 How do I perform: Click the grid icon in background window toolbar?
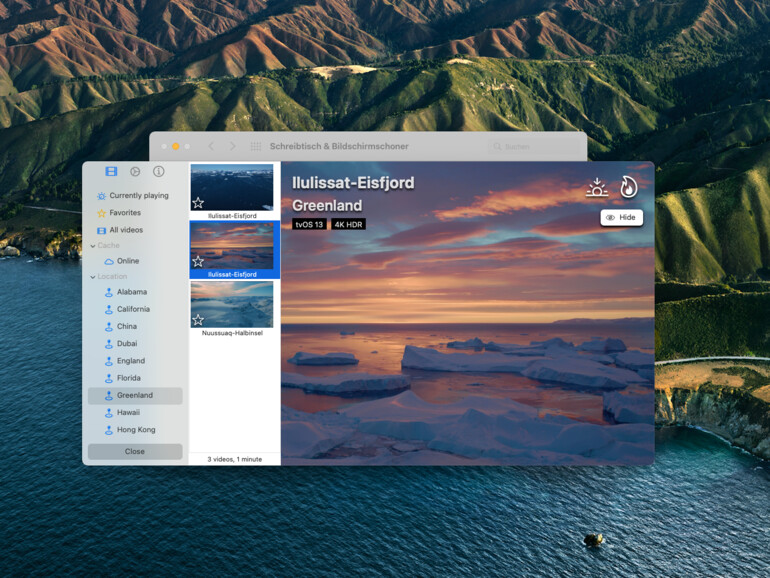coord(256,146)
